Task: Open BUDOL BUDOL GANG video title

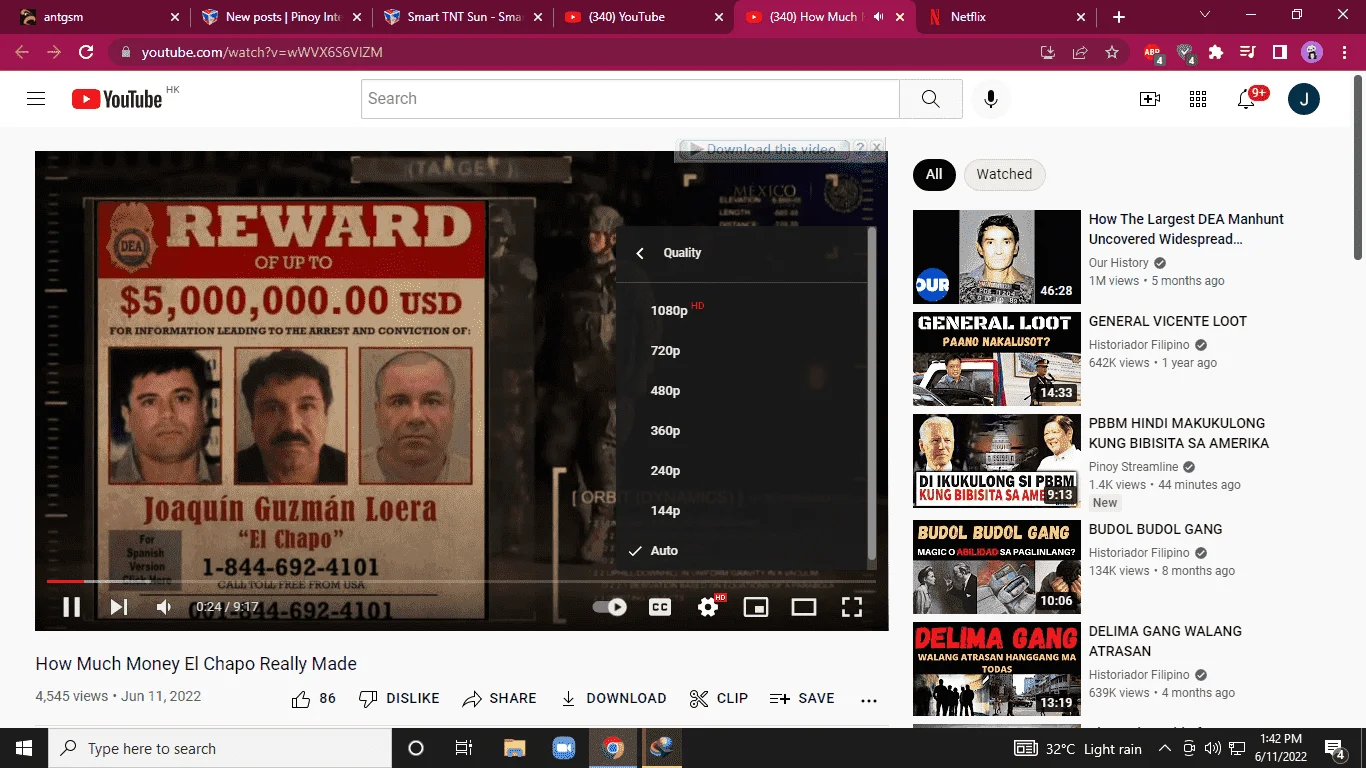Action: [x=1156, y=529]
